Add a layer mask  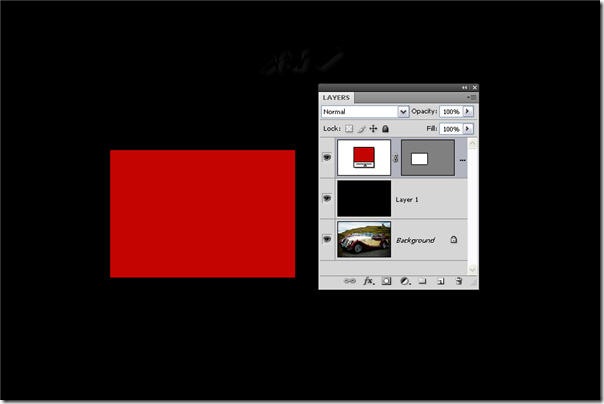pyautogui.click(x=386, y=281)
